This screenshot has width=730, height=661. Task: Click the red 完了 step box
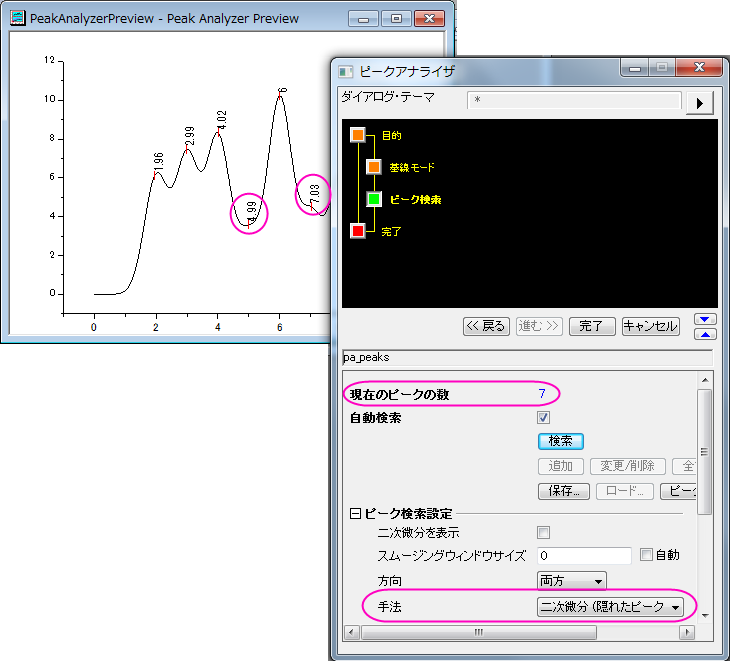358,231
